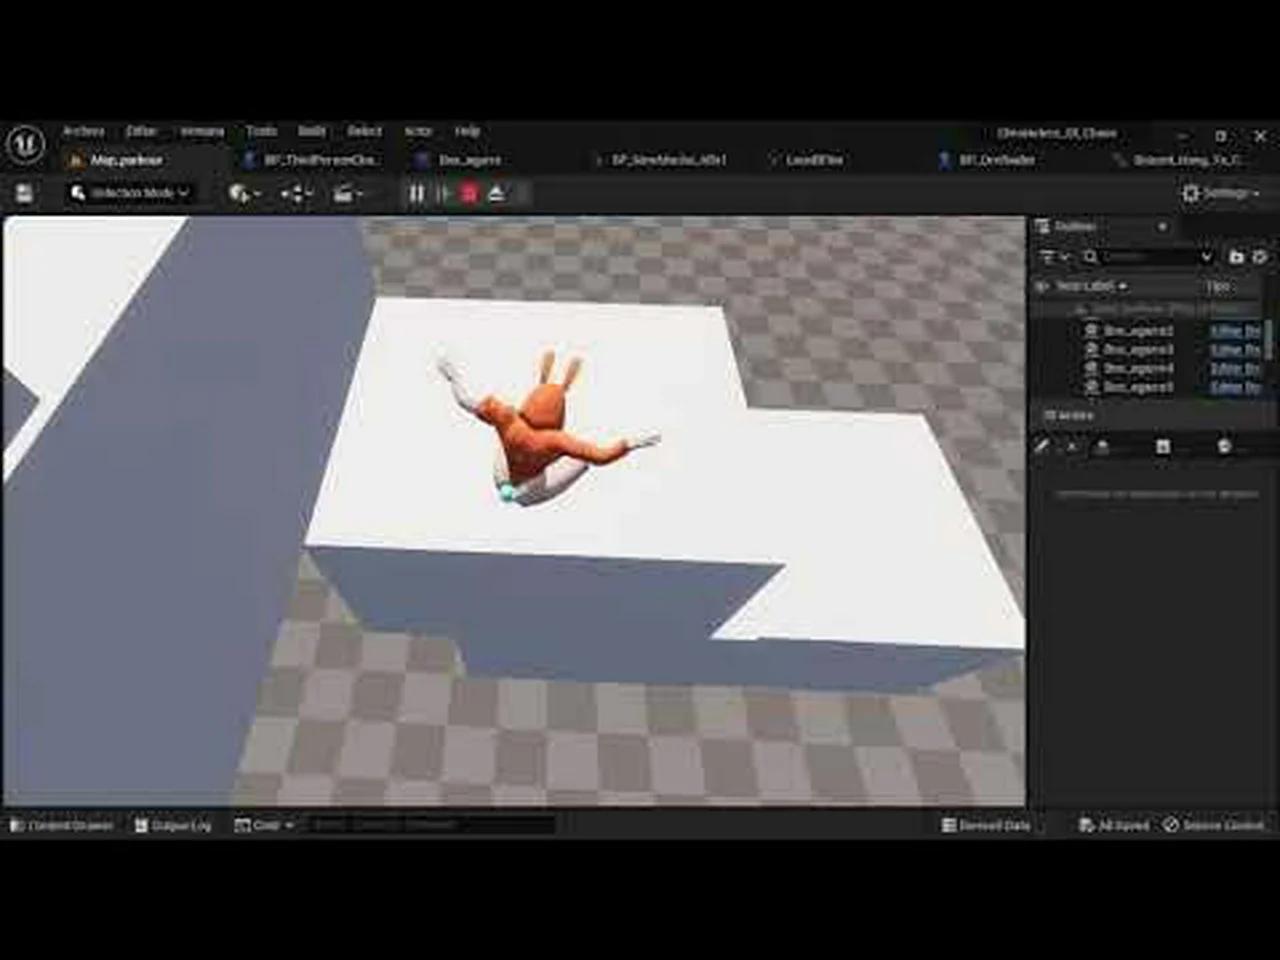Open the Unreal Engine menu logo icon
Image resolution: width=1280 pixels, height=960 pixels.
[27, 145]
